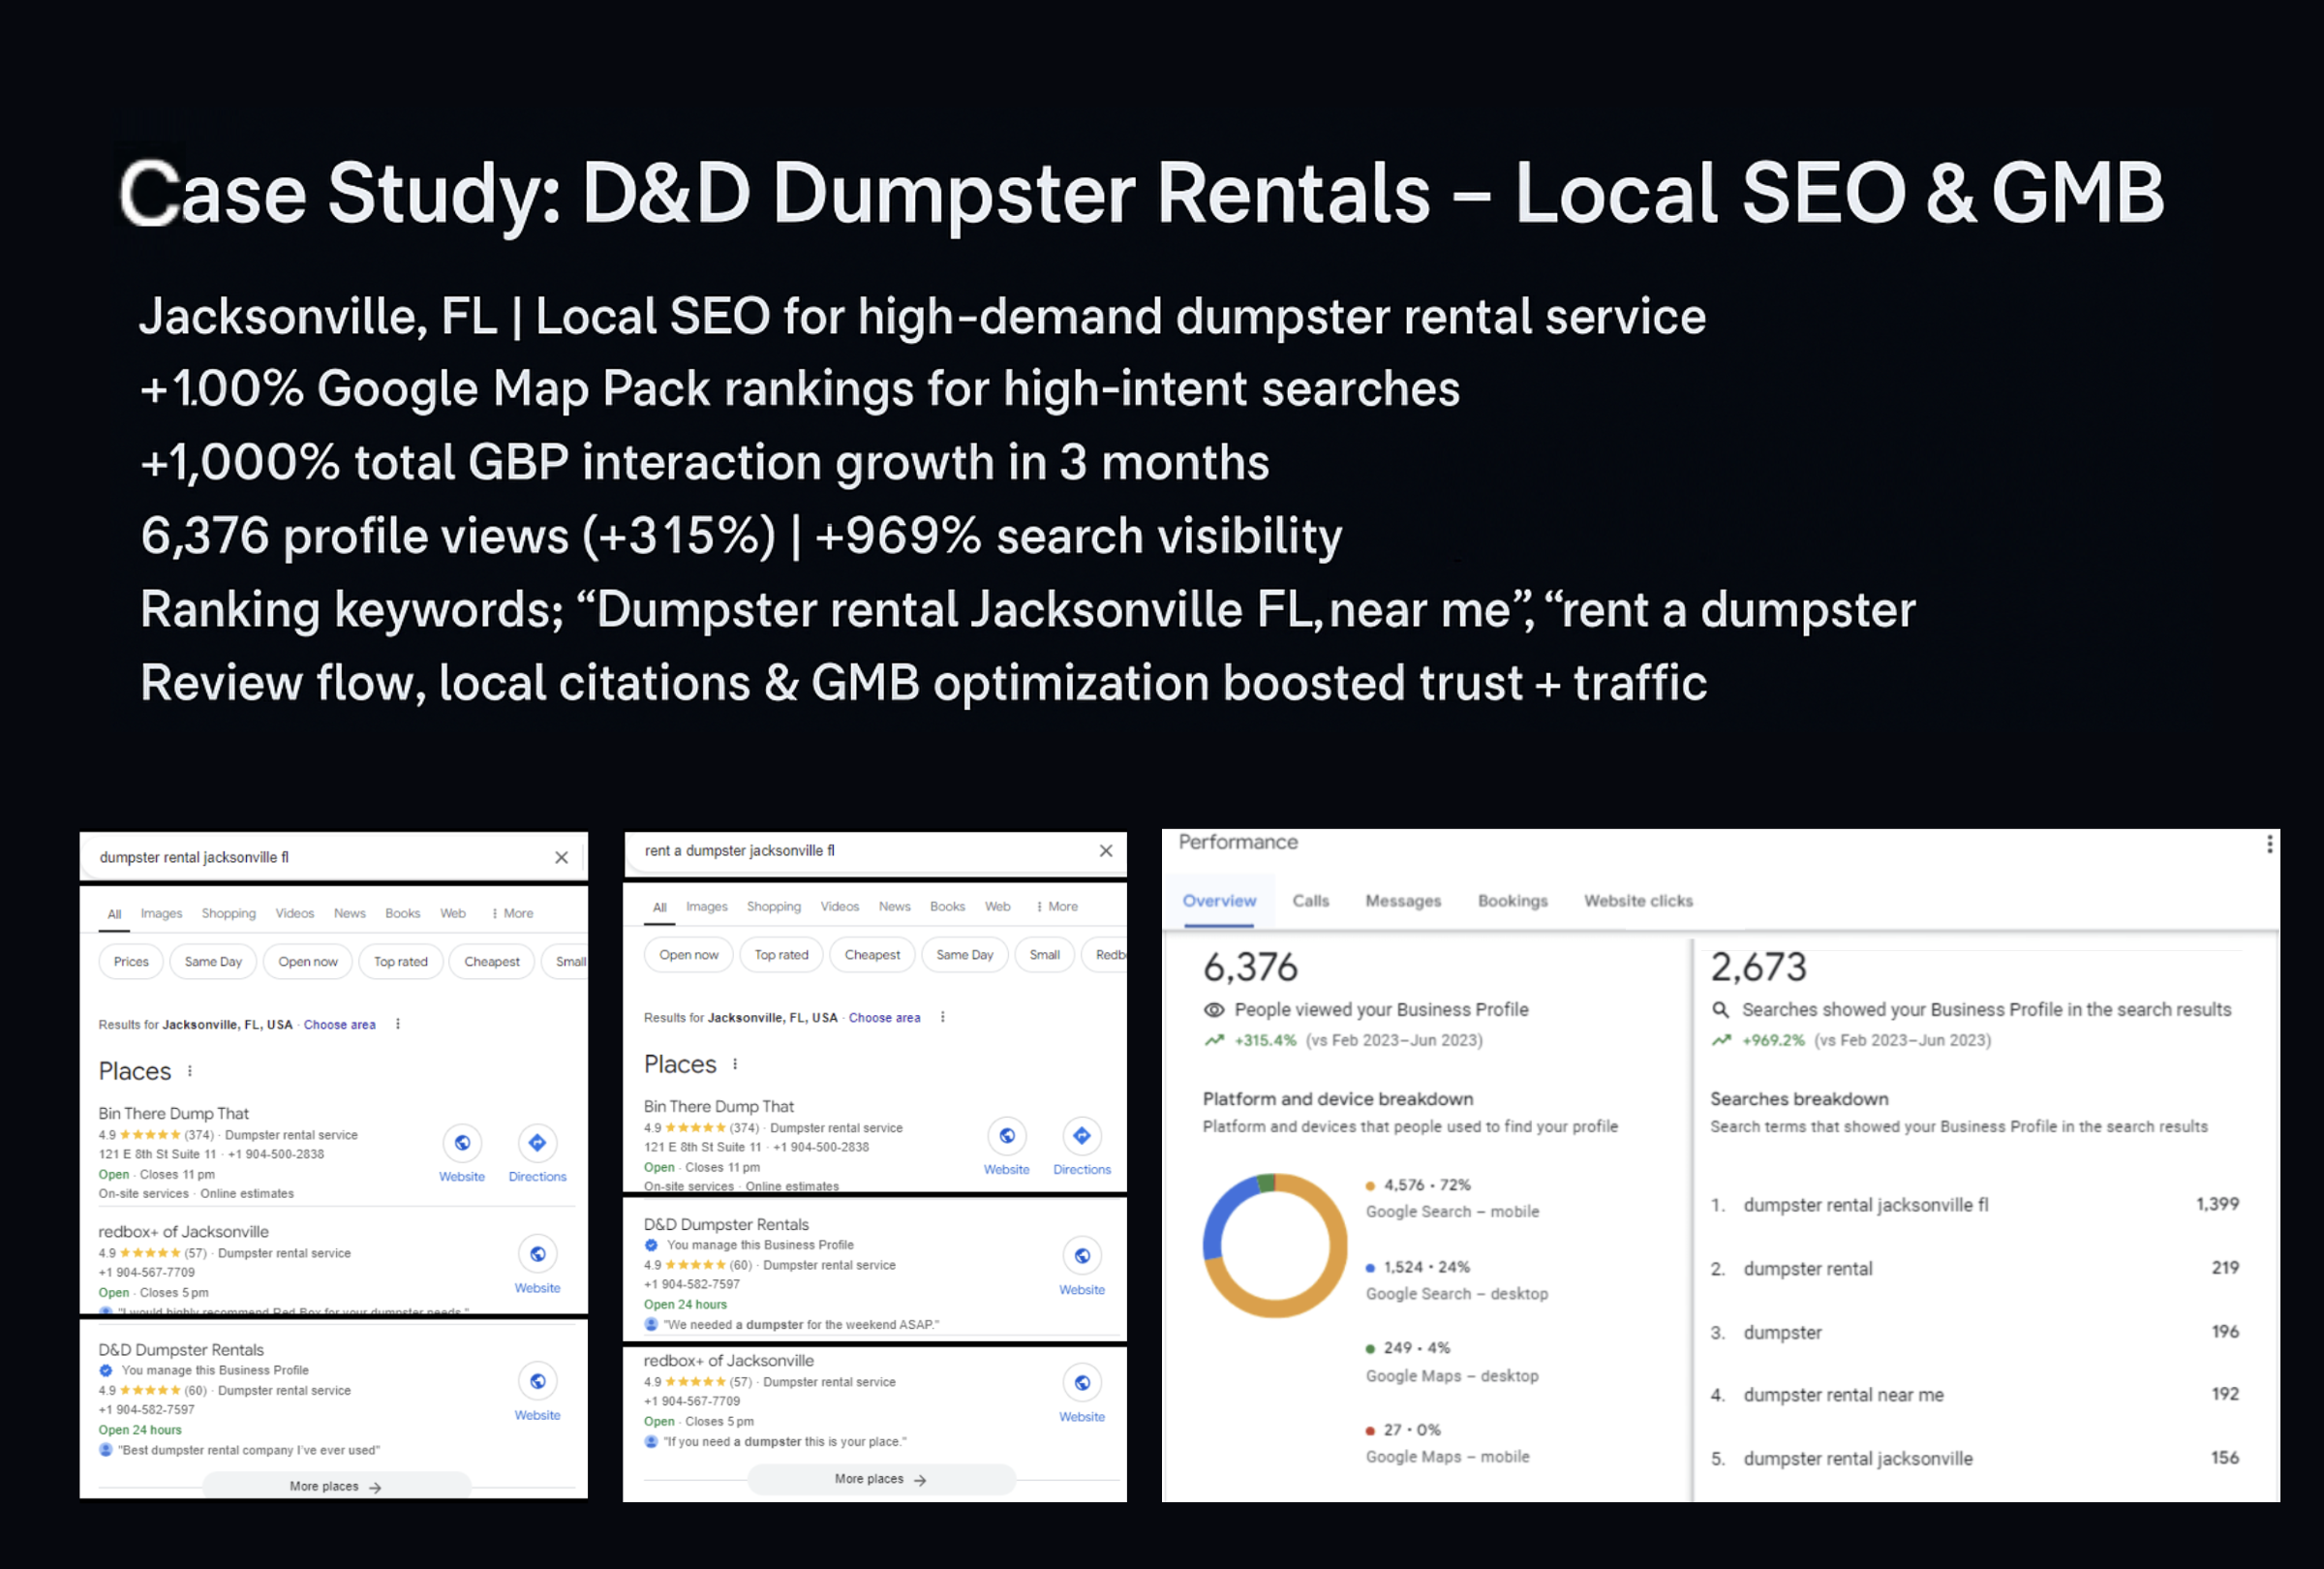
Task: Open results area options dots, left panel
Action: click(x=398, y=1024)
